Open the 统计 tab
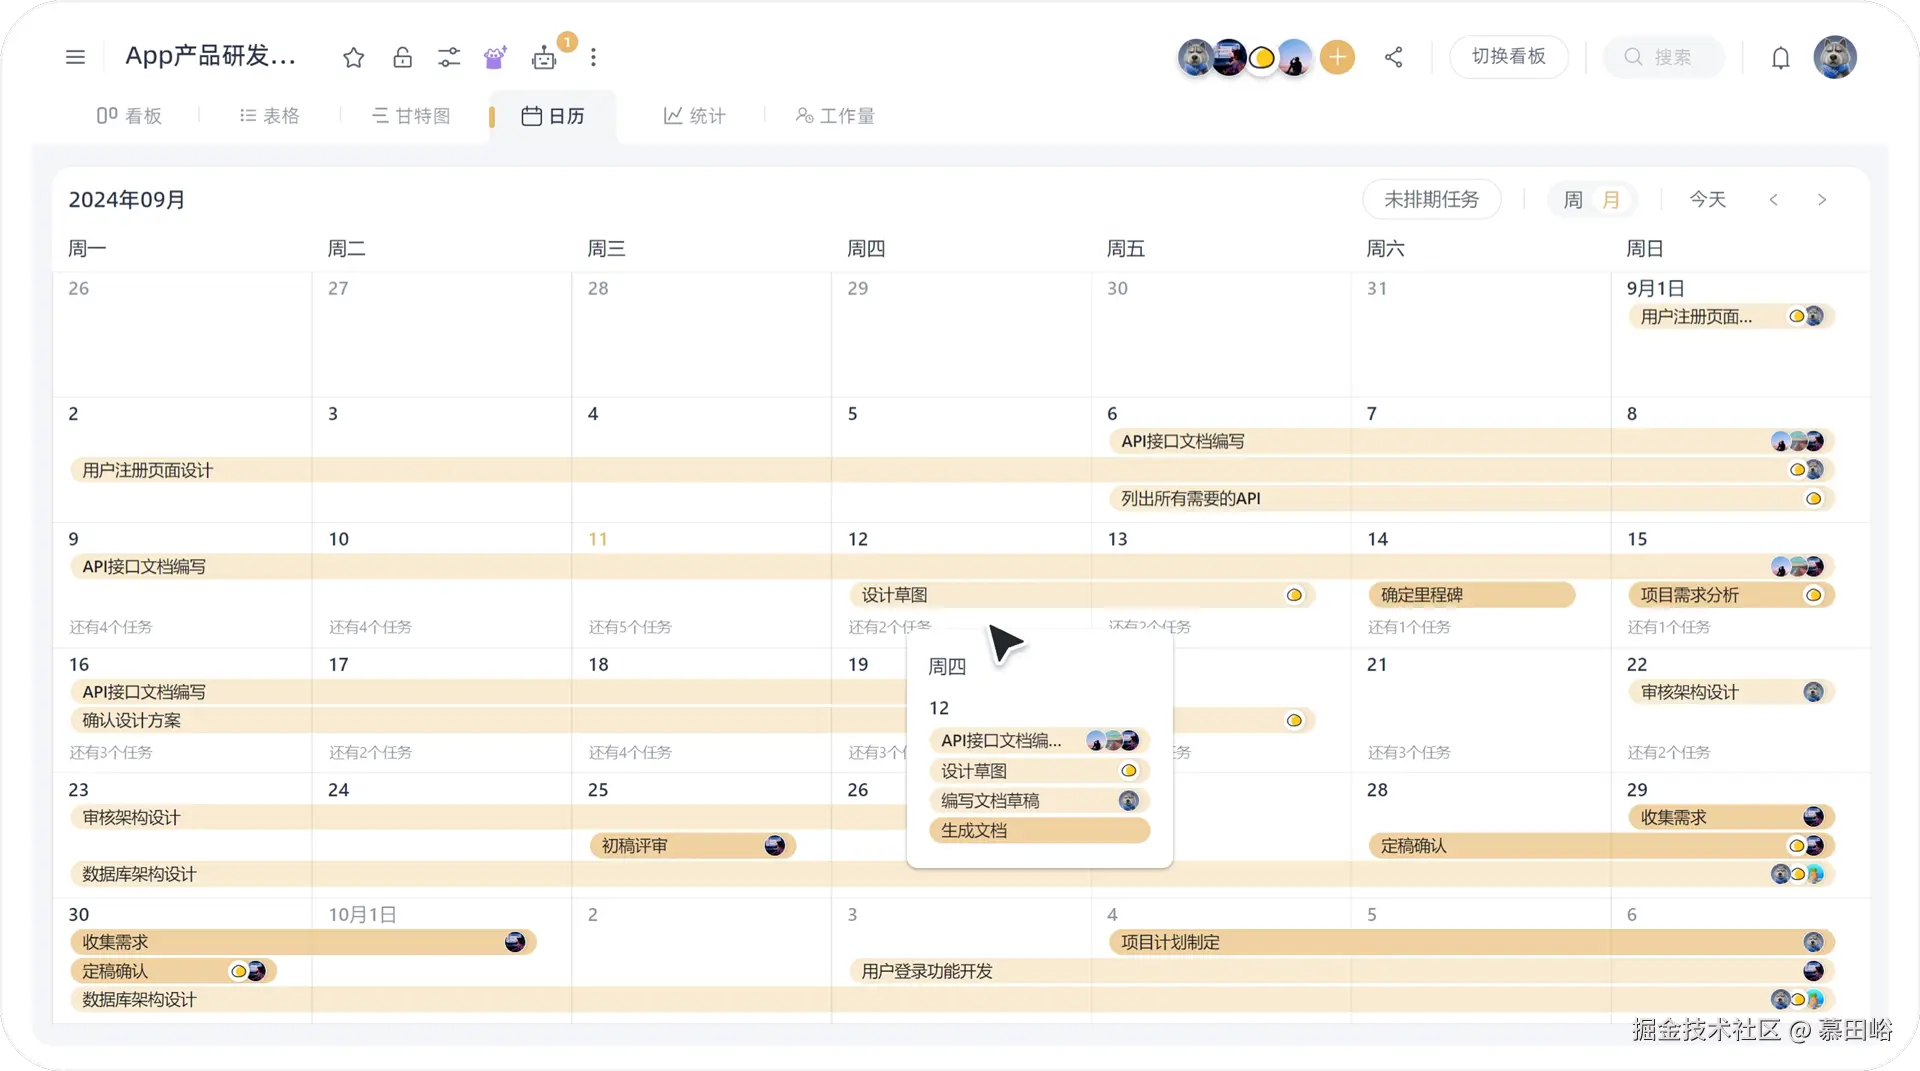 click(695, 116)
